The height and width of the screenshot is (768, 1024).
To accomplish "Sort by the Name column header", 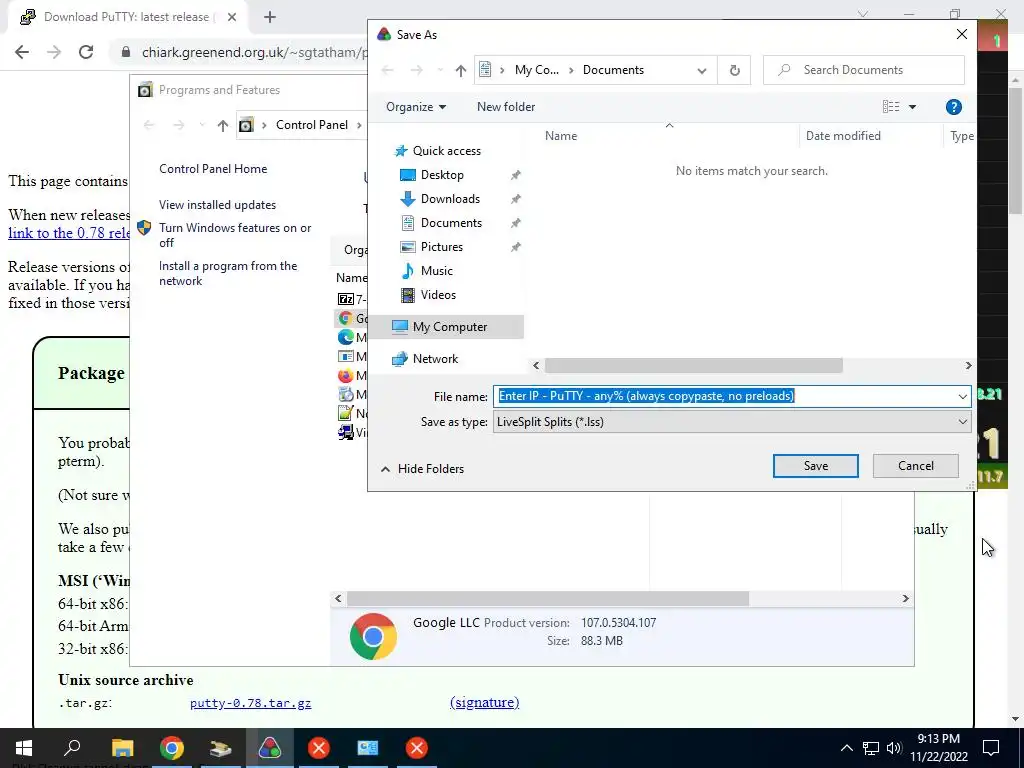I will [560, 136].
